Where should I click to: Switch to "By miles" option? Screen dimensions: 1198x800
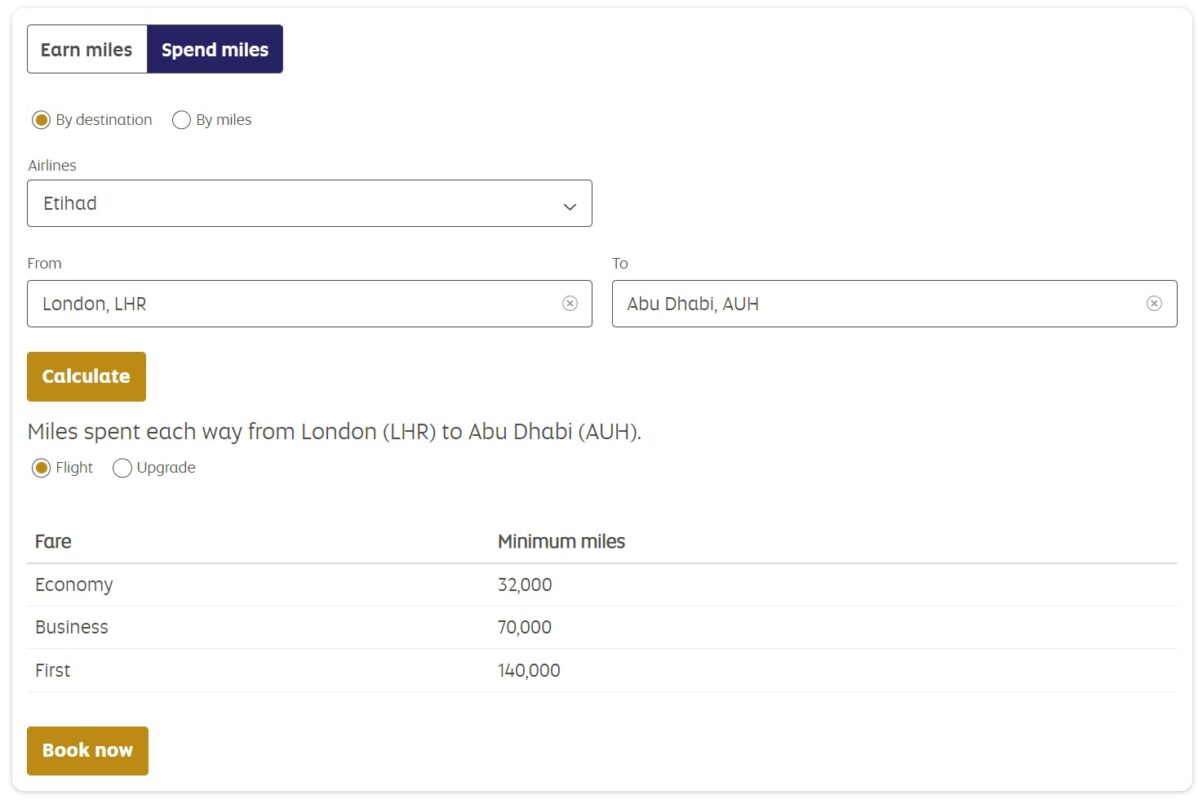[181, 119]
